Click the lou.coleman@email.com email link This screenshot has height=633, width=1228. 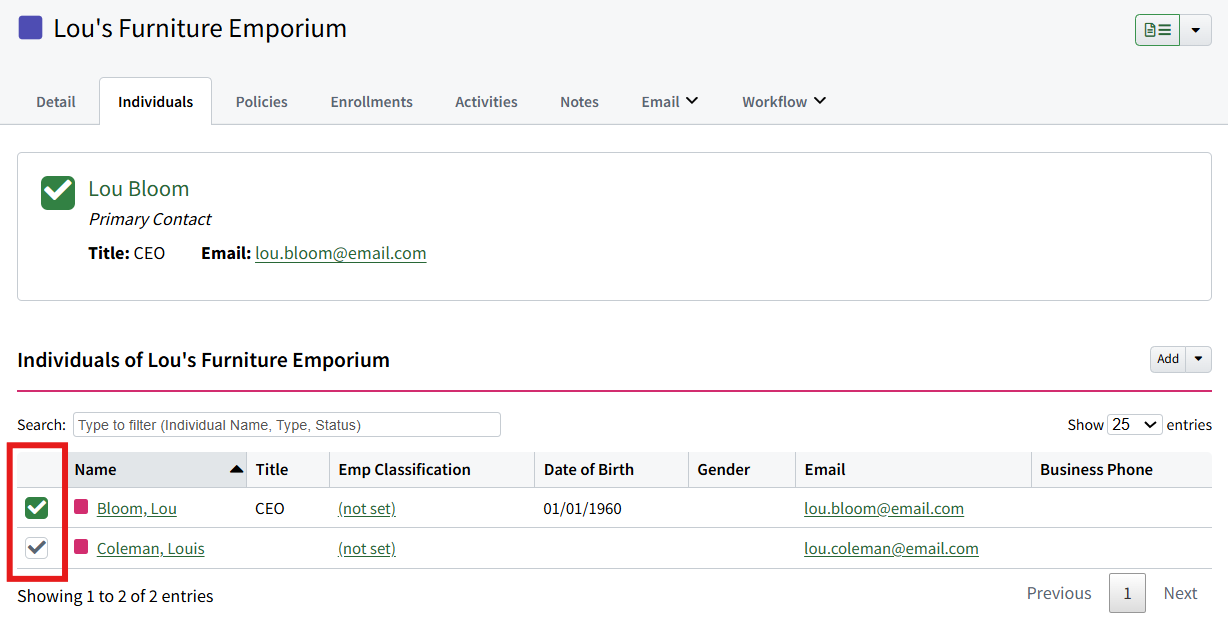point(891,548)
